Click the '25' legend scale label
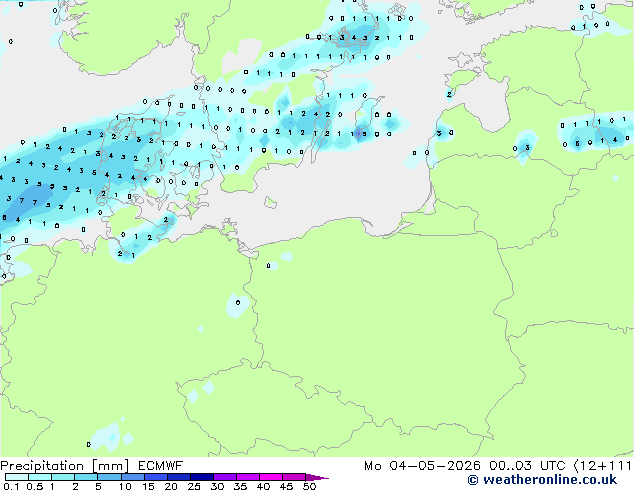 pyautogui.click(x=194, y=486)
